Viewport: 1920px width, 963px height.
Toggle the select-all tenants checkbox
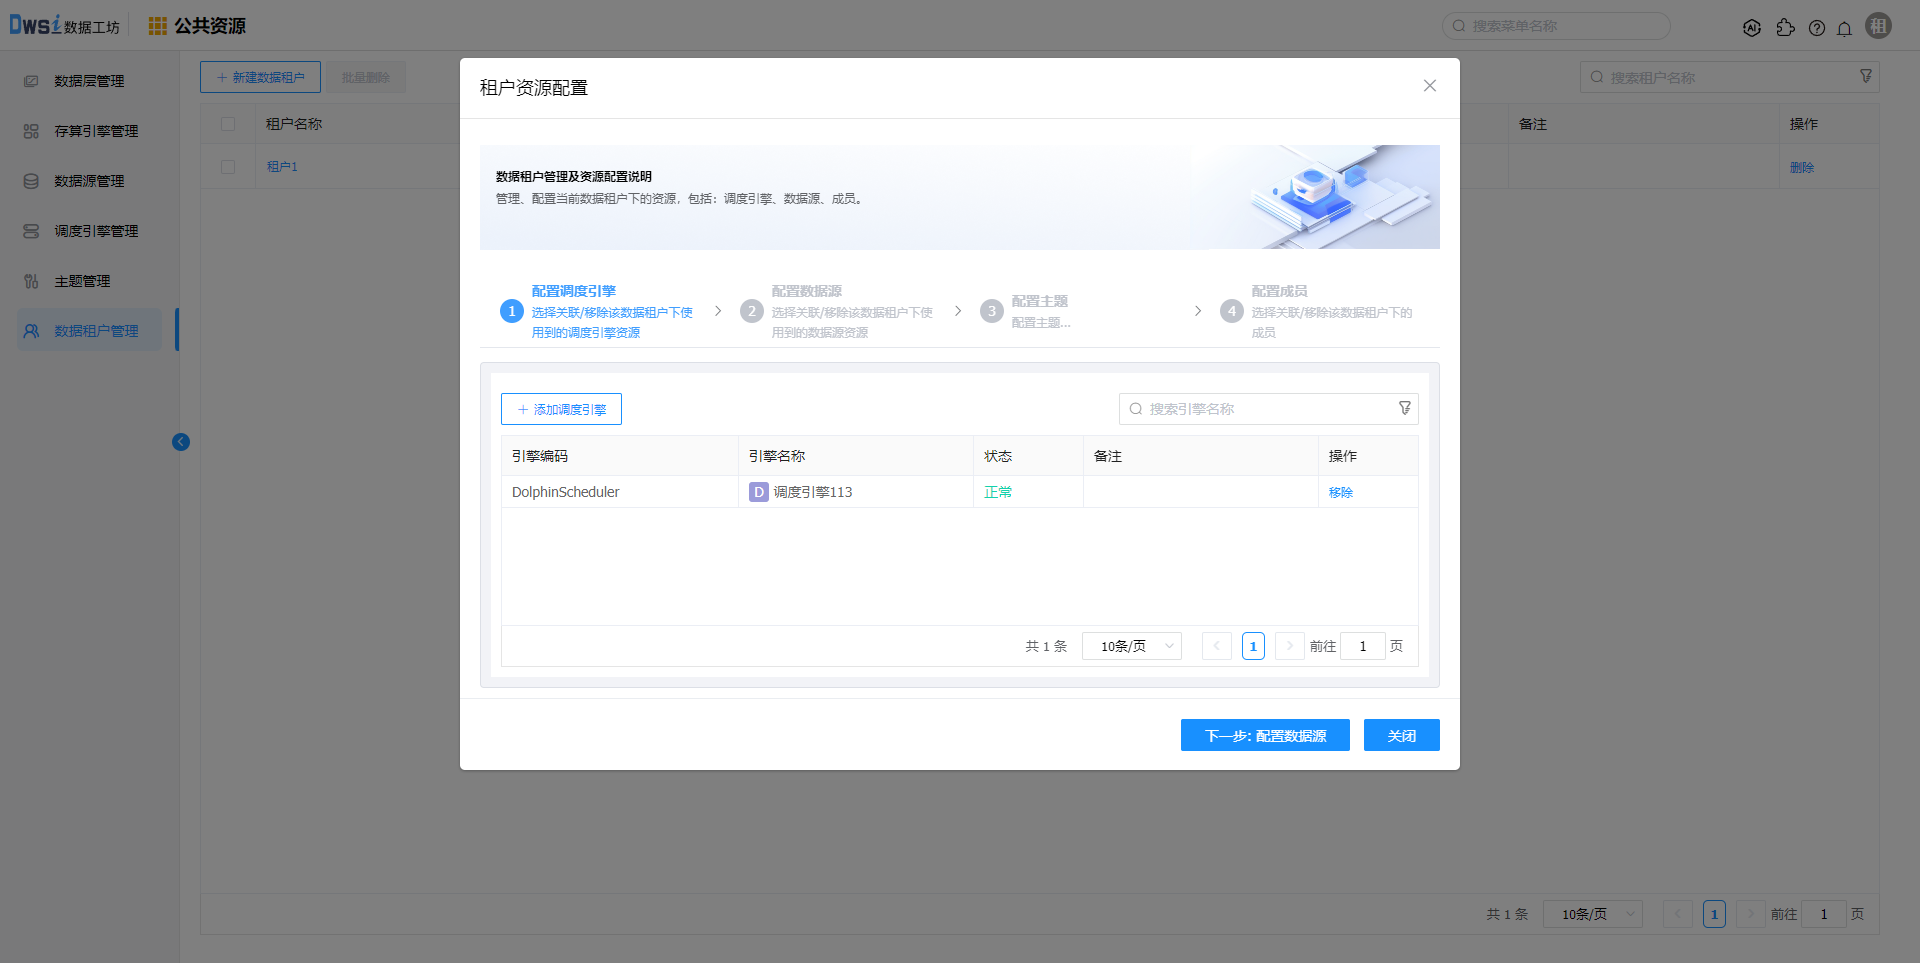coord(228,124)
